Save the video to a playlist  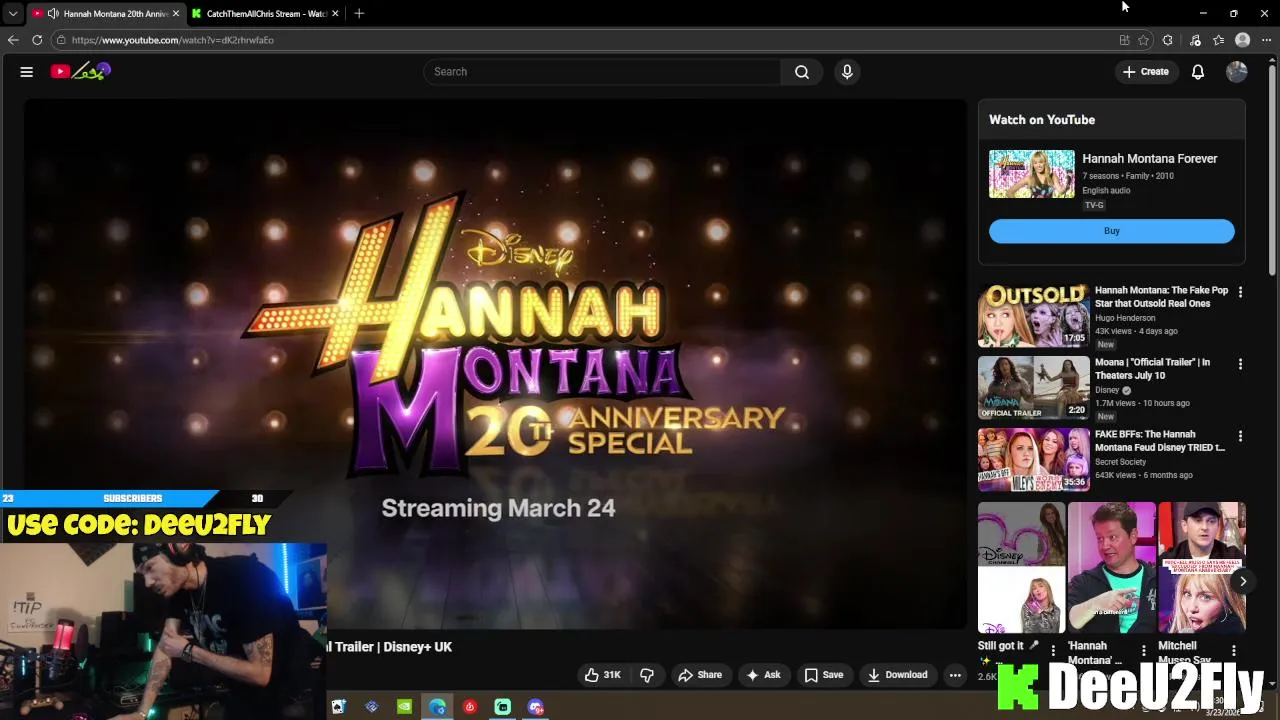824,675
